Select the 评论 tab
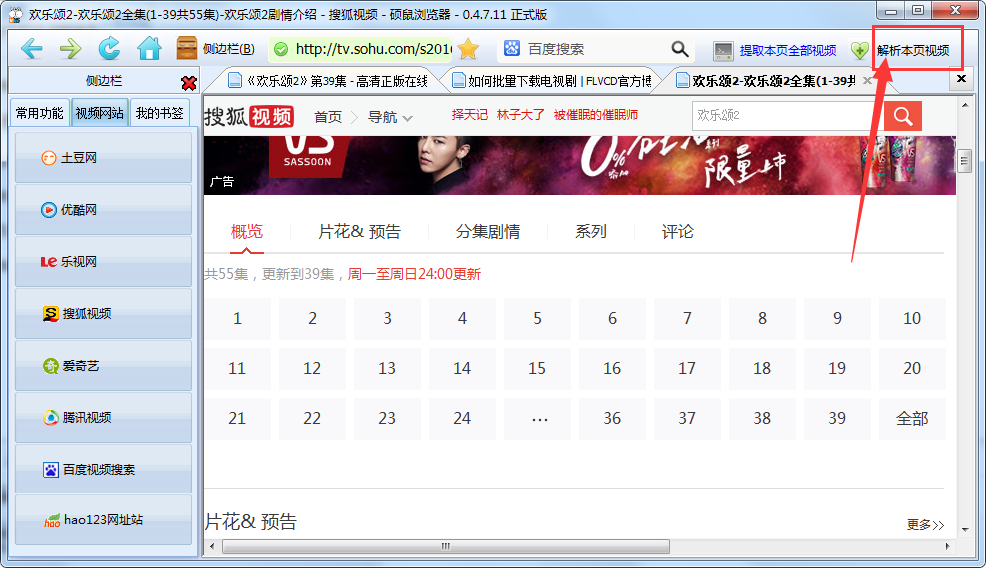Image resolution: width=986 pixels, height=568 pixels. 677,231
